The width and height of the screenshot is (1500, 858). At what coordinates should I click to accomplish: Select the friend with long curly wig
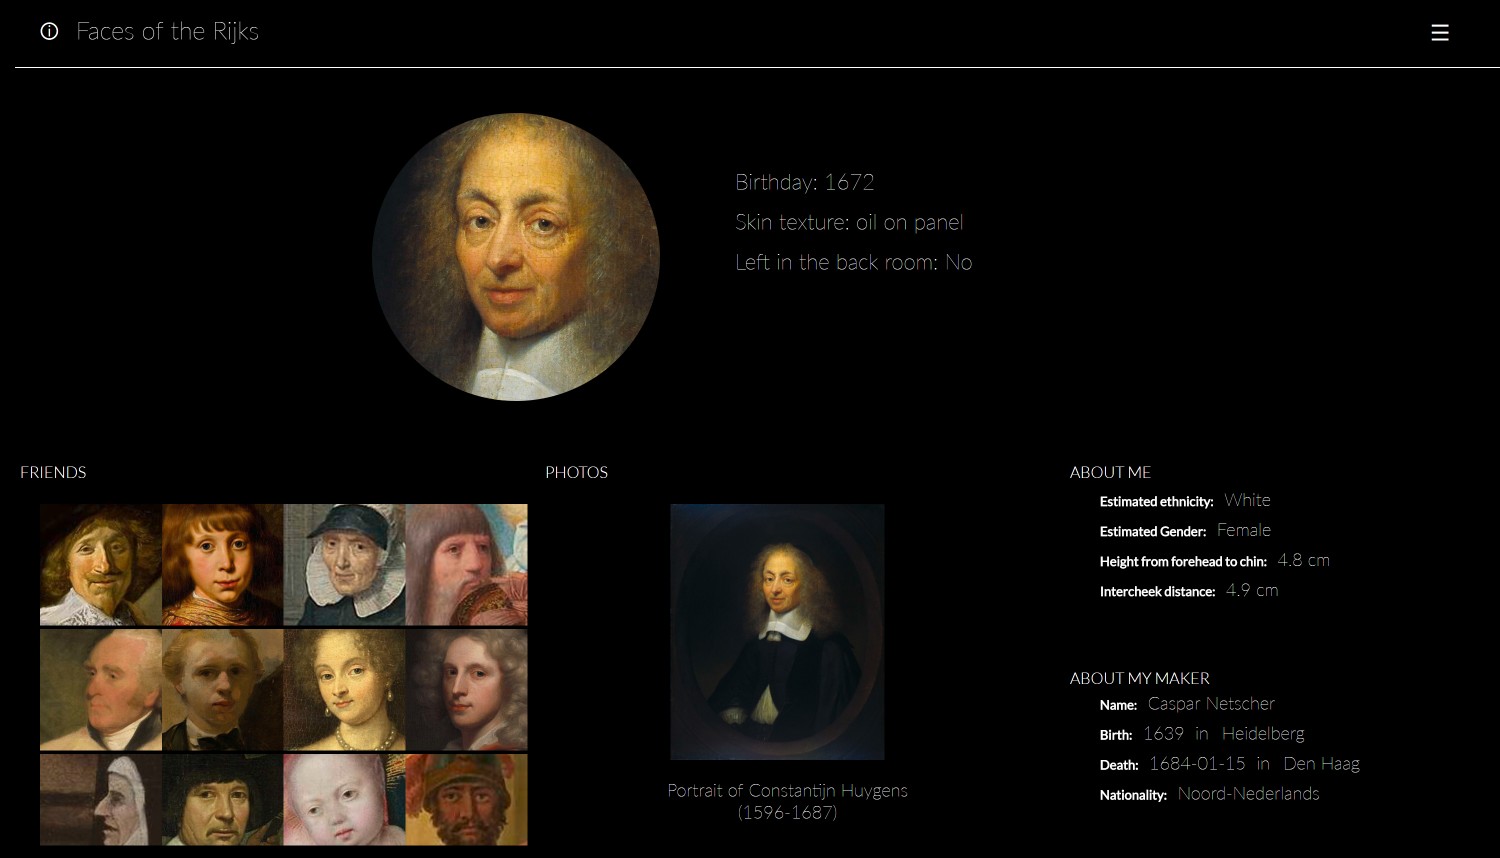[467, 690]
